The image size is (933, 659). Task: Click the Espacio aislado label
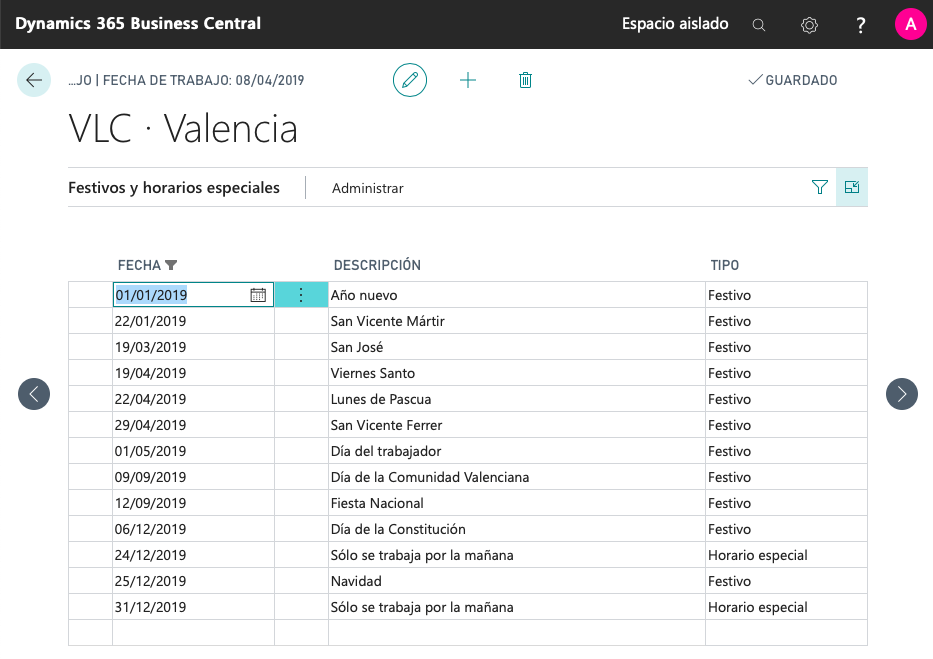pos(675,24)
